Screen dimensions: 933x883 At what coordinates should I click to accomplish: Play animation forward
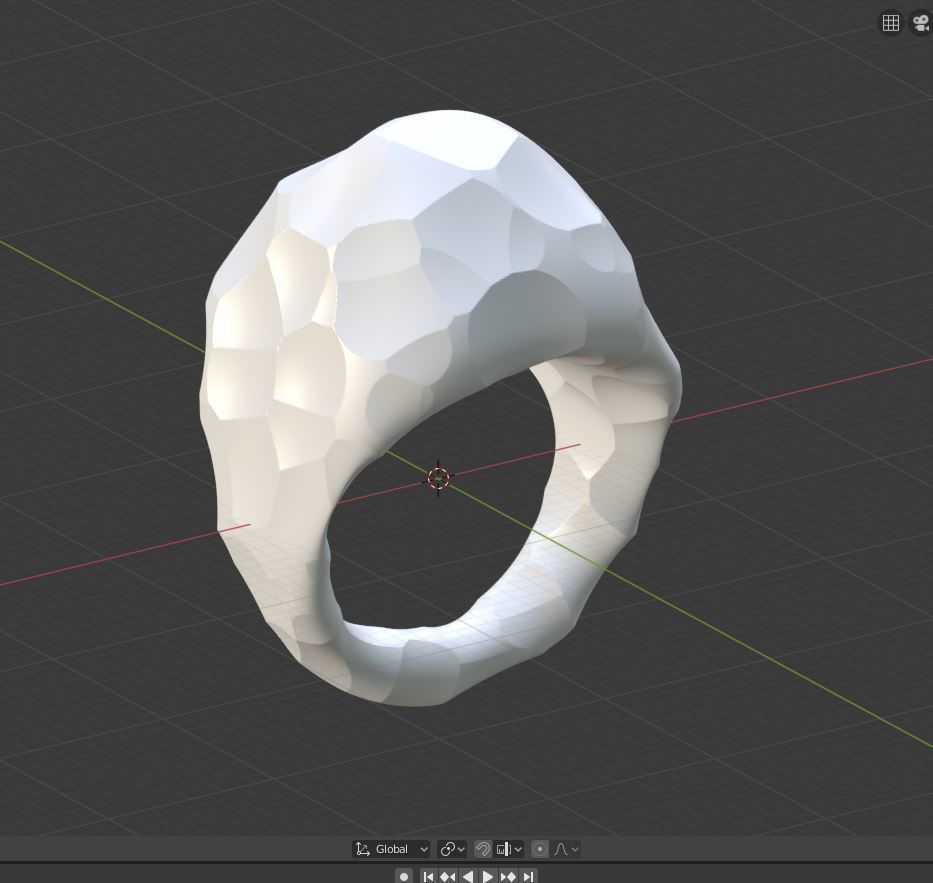(487, 876)
